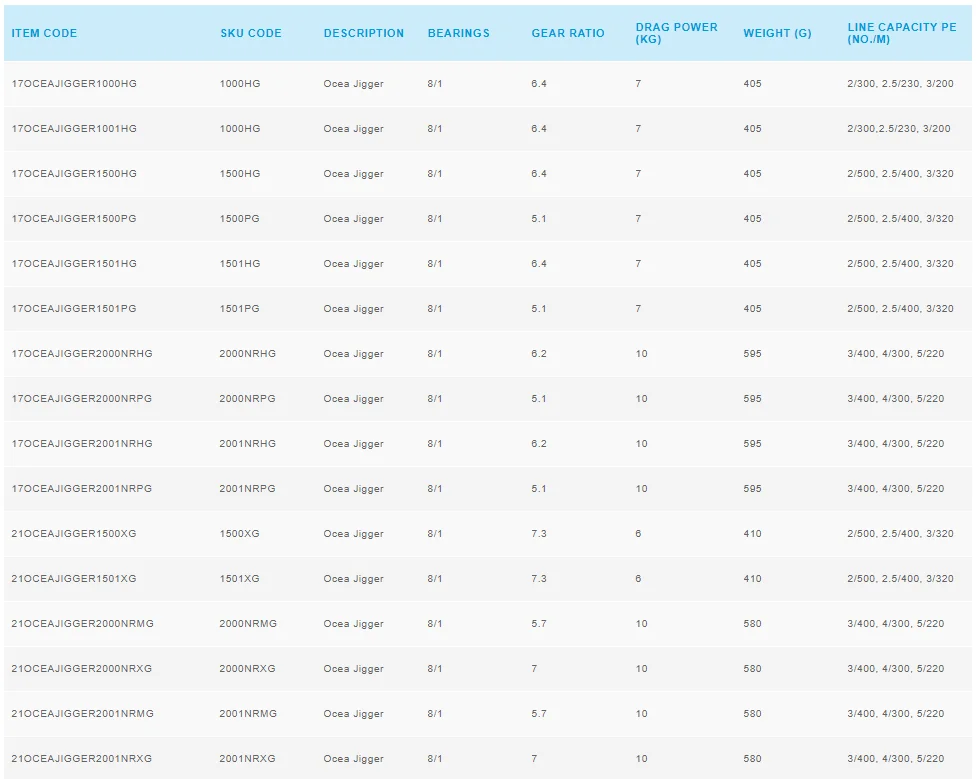Click SKU code 2000NRHG
This screenshot has height=779, width=977.
point(247,353)
